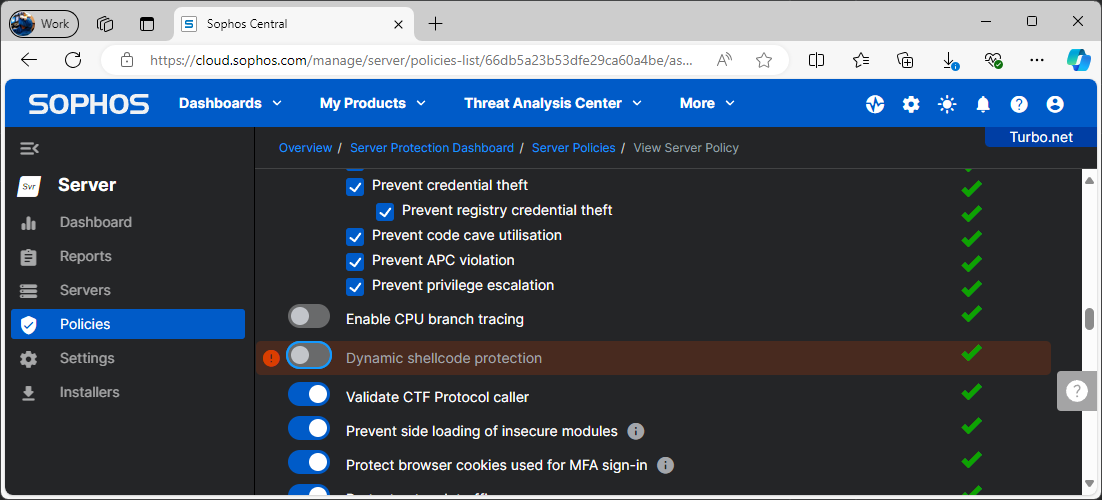Open Installers from the sidebar
The height and width of the screenshot is (500, 1102).
(89, 392)
